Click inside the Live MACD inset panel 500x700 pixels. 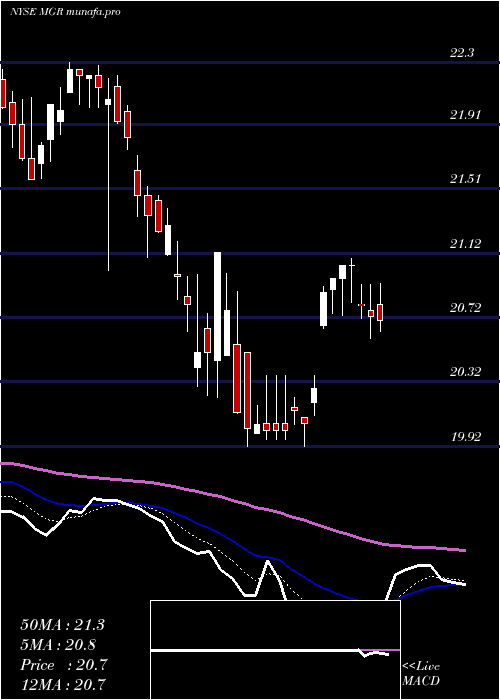275,650
